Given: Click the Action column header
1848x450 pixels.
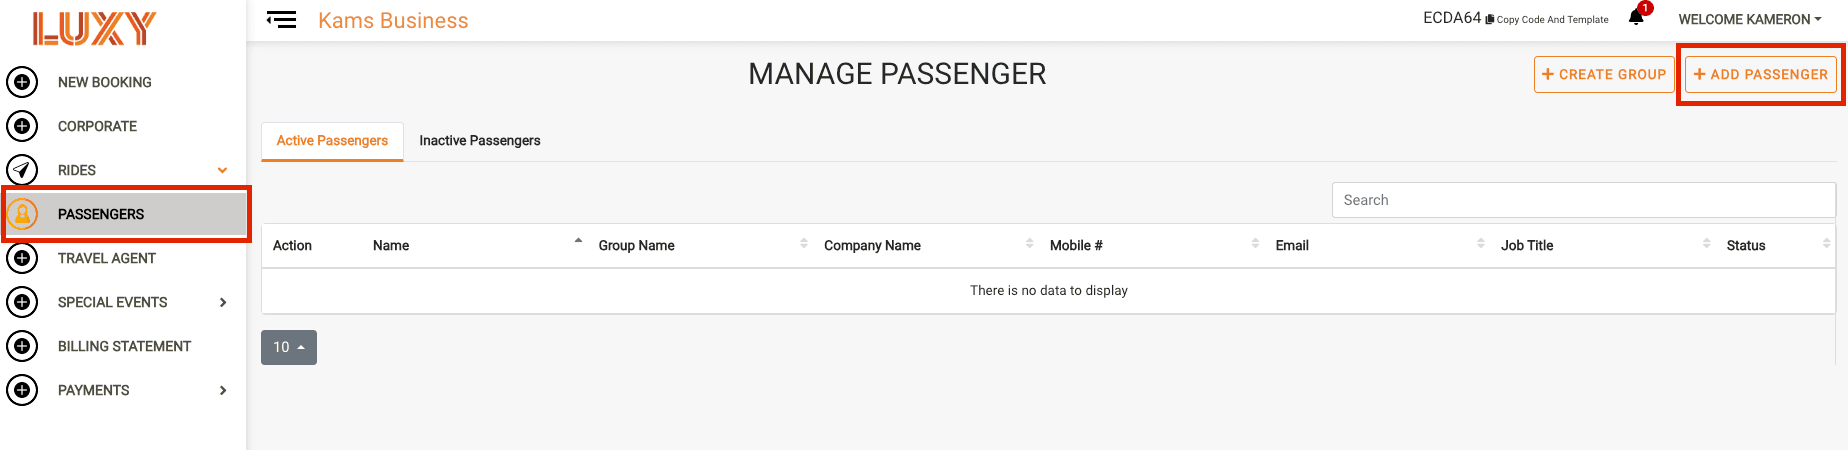Looking at the screenshot, I should [x=292, y=246].
